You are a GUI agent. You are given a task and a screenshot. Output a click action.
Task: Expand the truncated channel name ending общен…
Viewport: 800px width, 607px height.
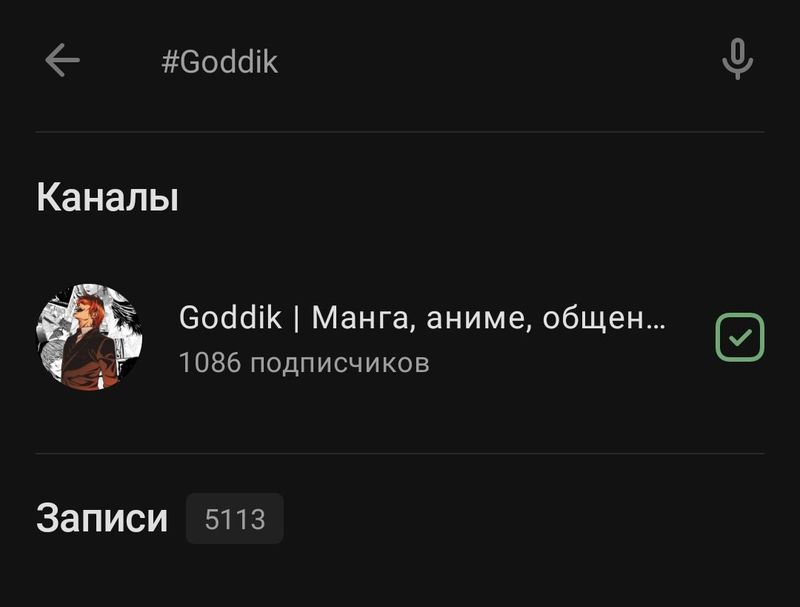click(x=422, y=317)
